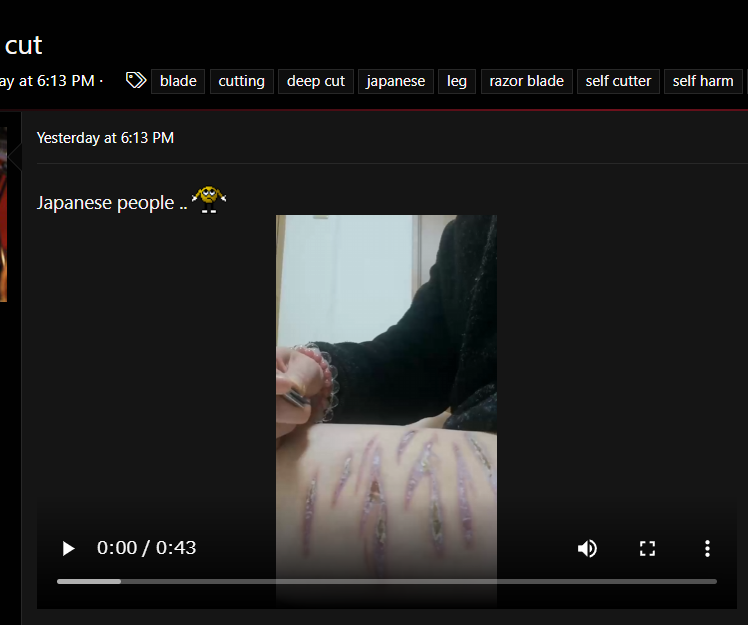The image size is (748, 625).
Task: Open the "blade" tag
Action: click(178, 81)
